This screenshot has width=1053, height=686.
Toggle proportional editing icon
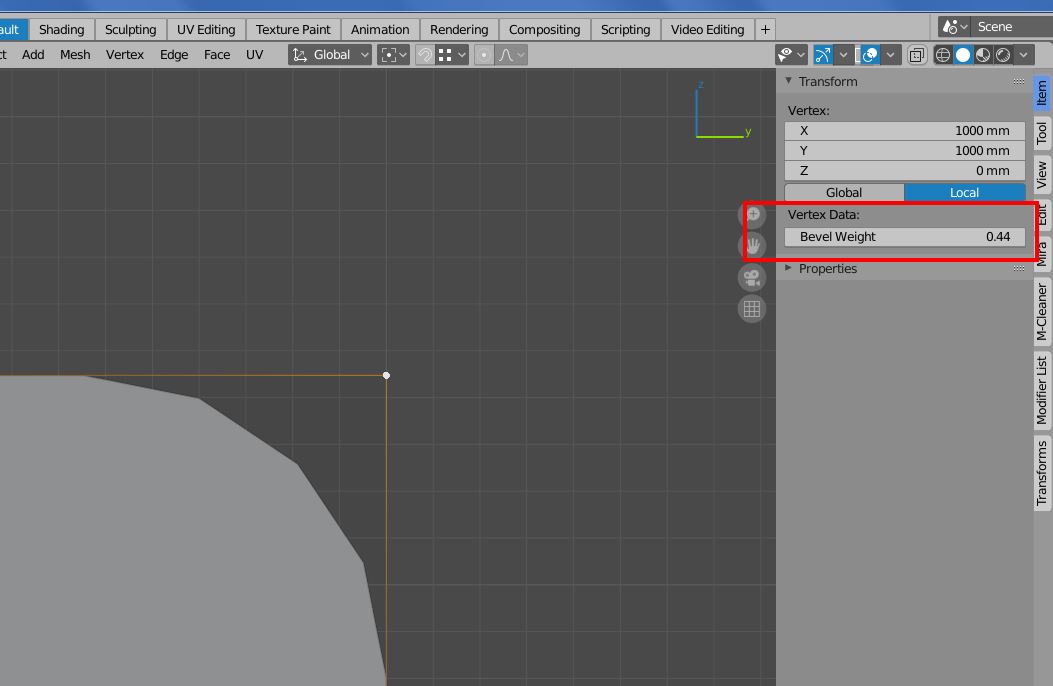484,55
